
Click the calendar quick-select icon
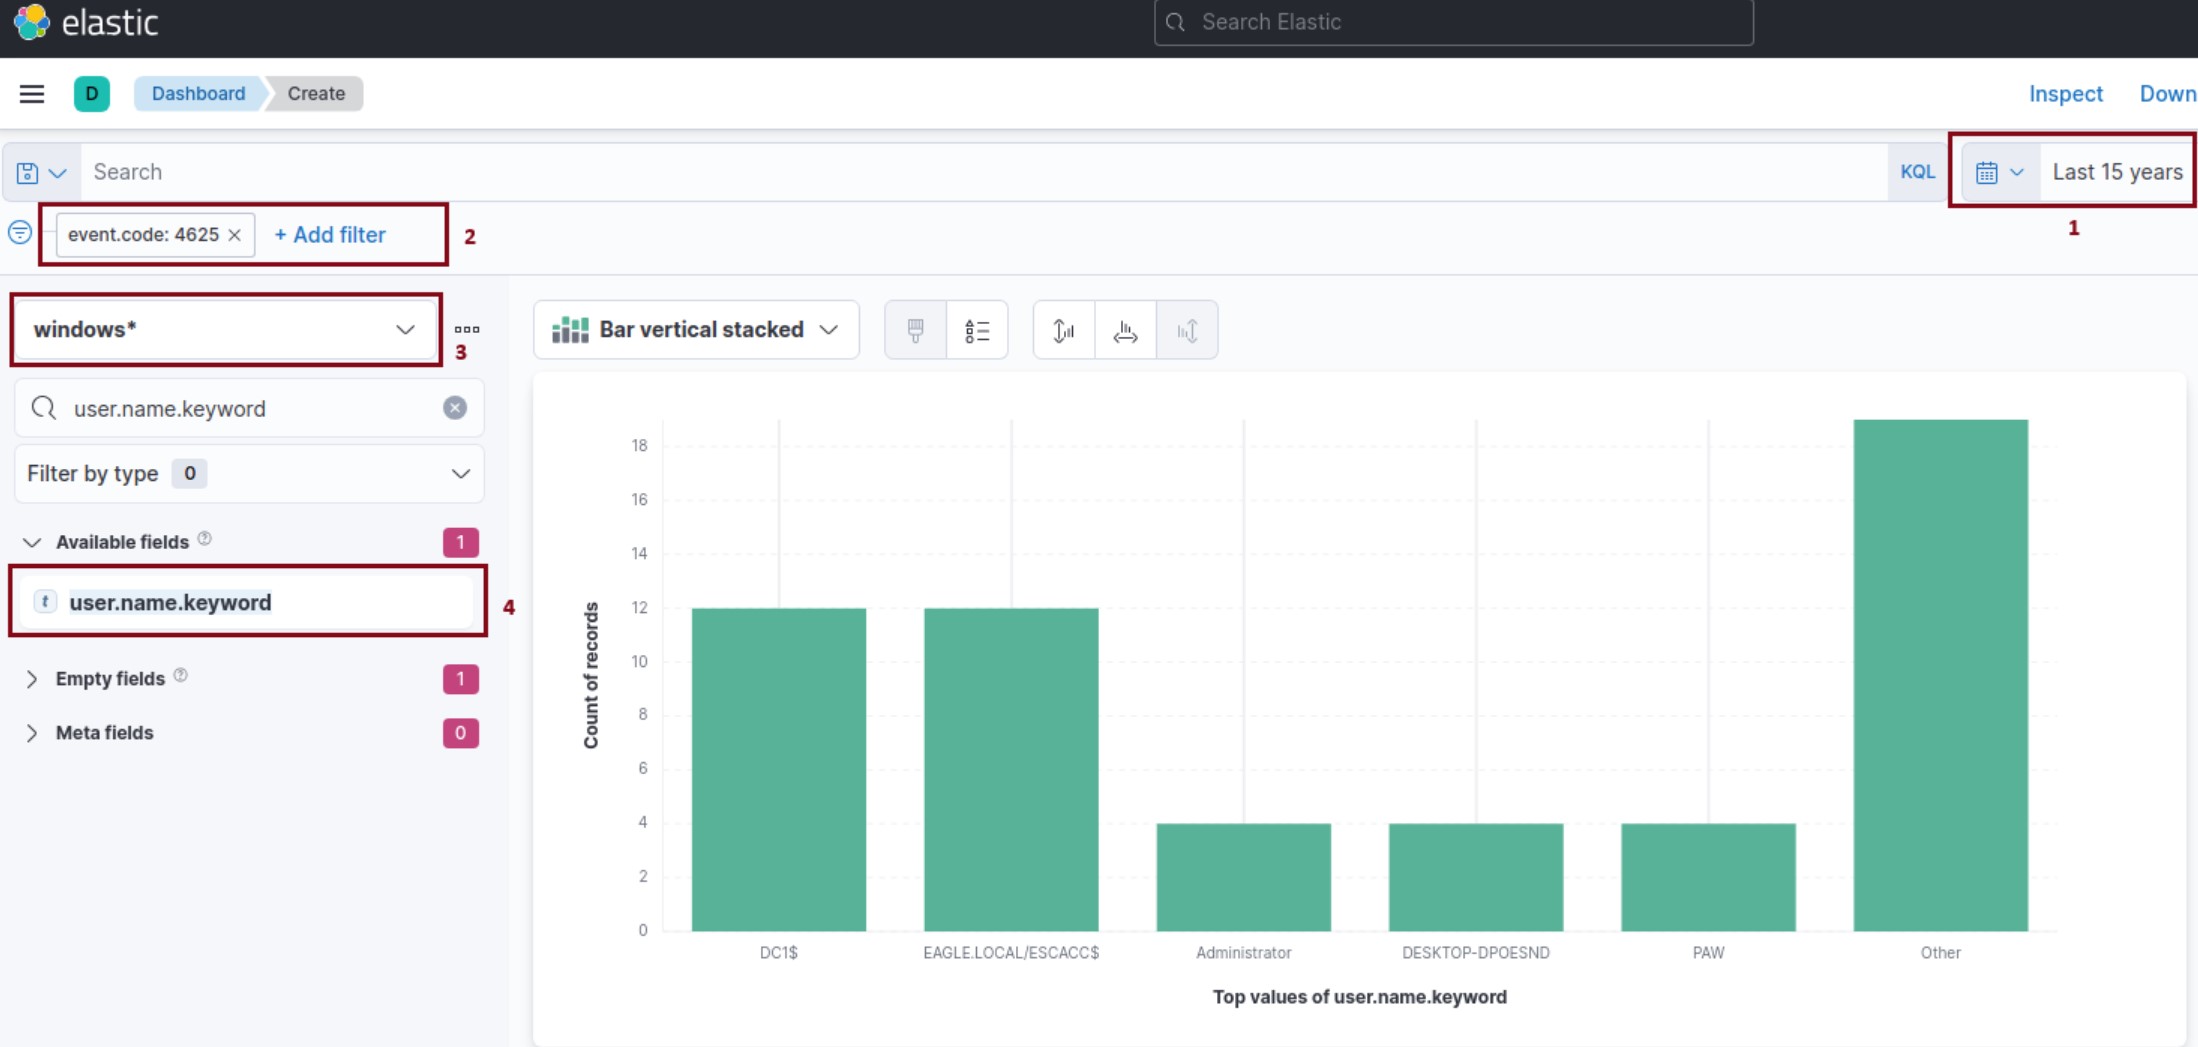coord(2000,172)
